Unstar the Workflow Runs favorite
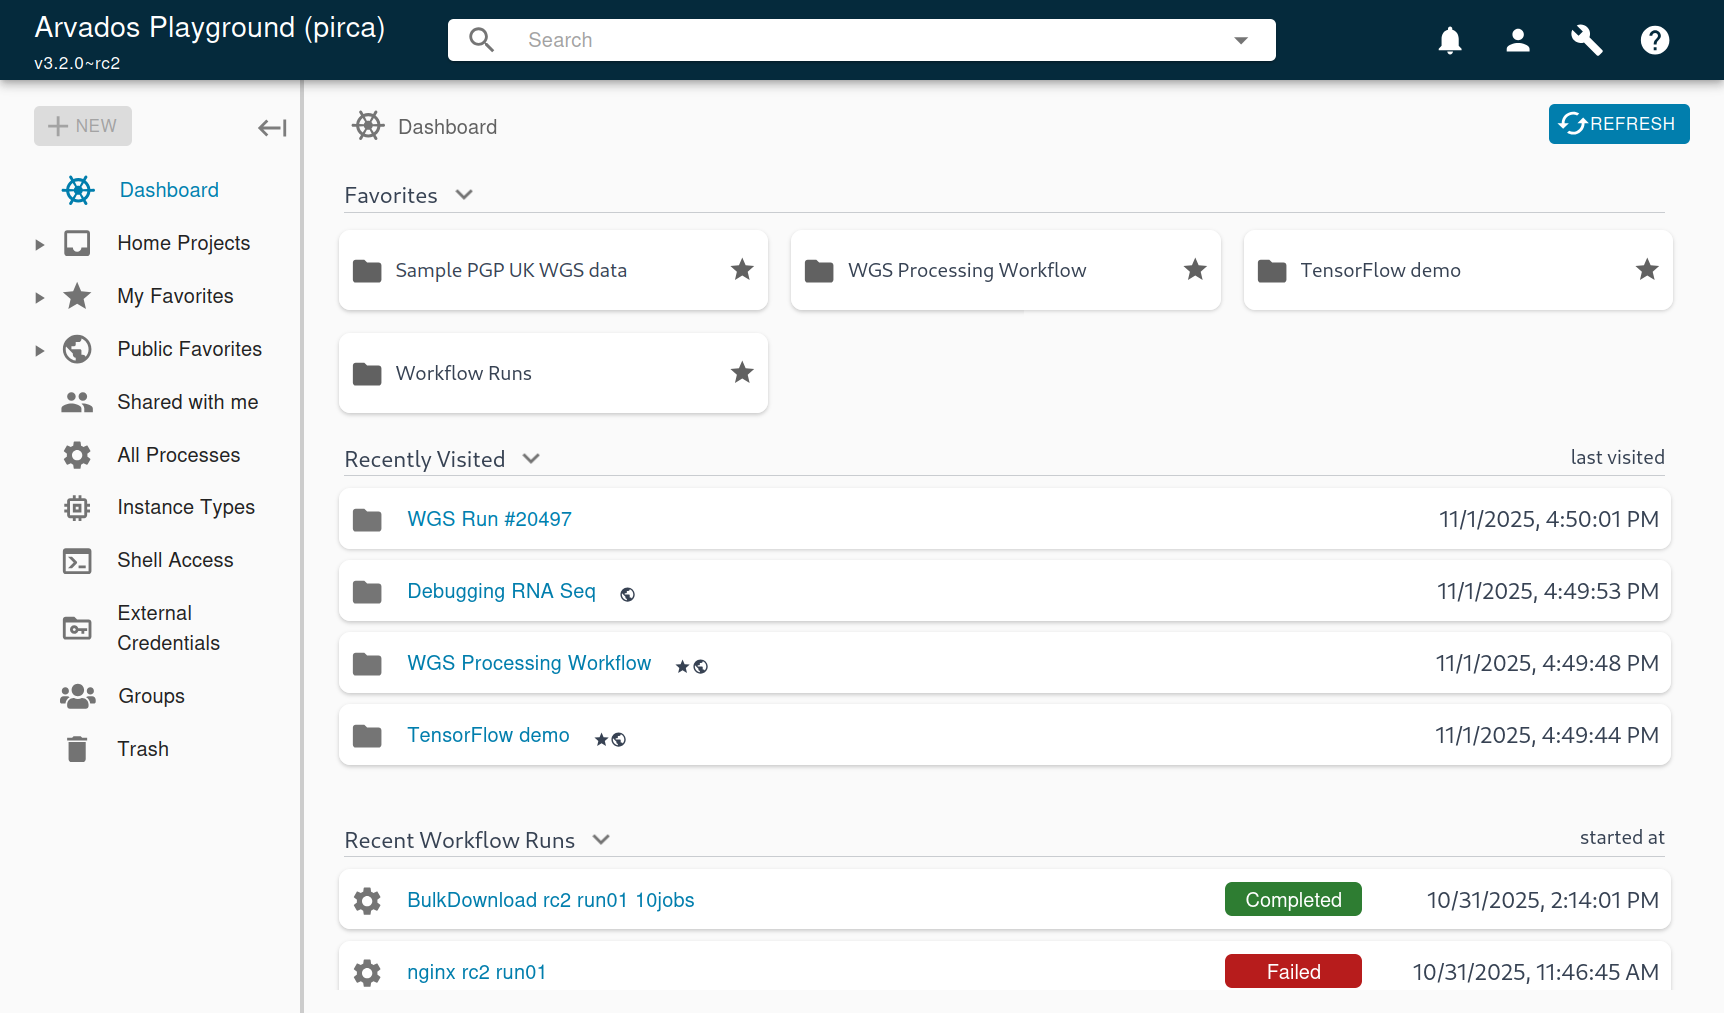Image resolution: width=1724 pixels, height=1013 pixels. 742,372
